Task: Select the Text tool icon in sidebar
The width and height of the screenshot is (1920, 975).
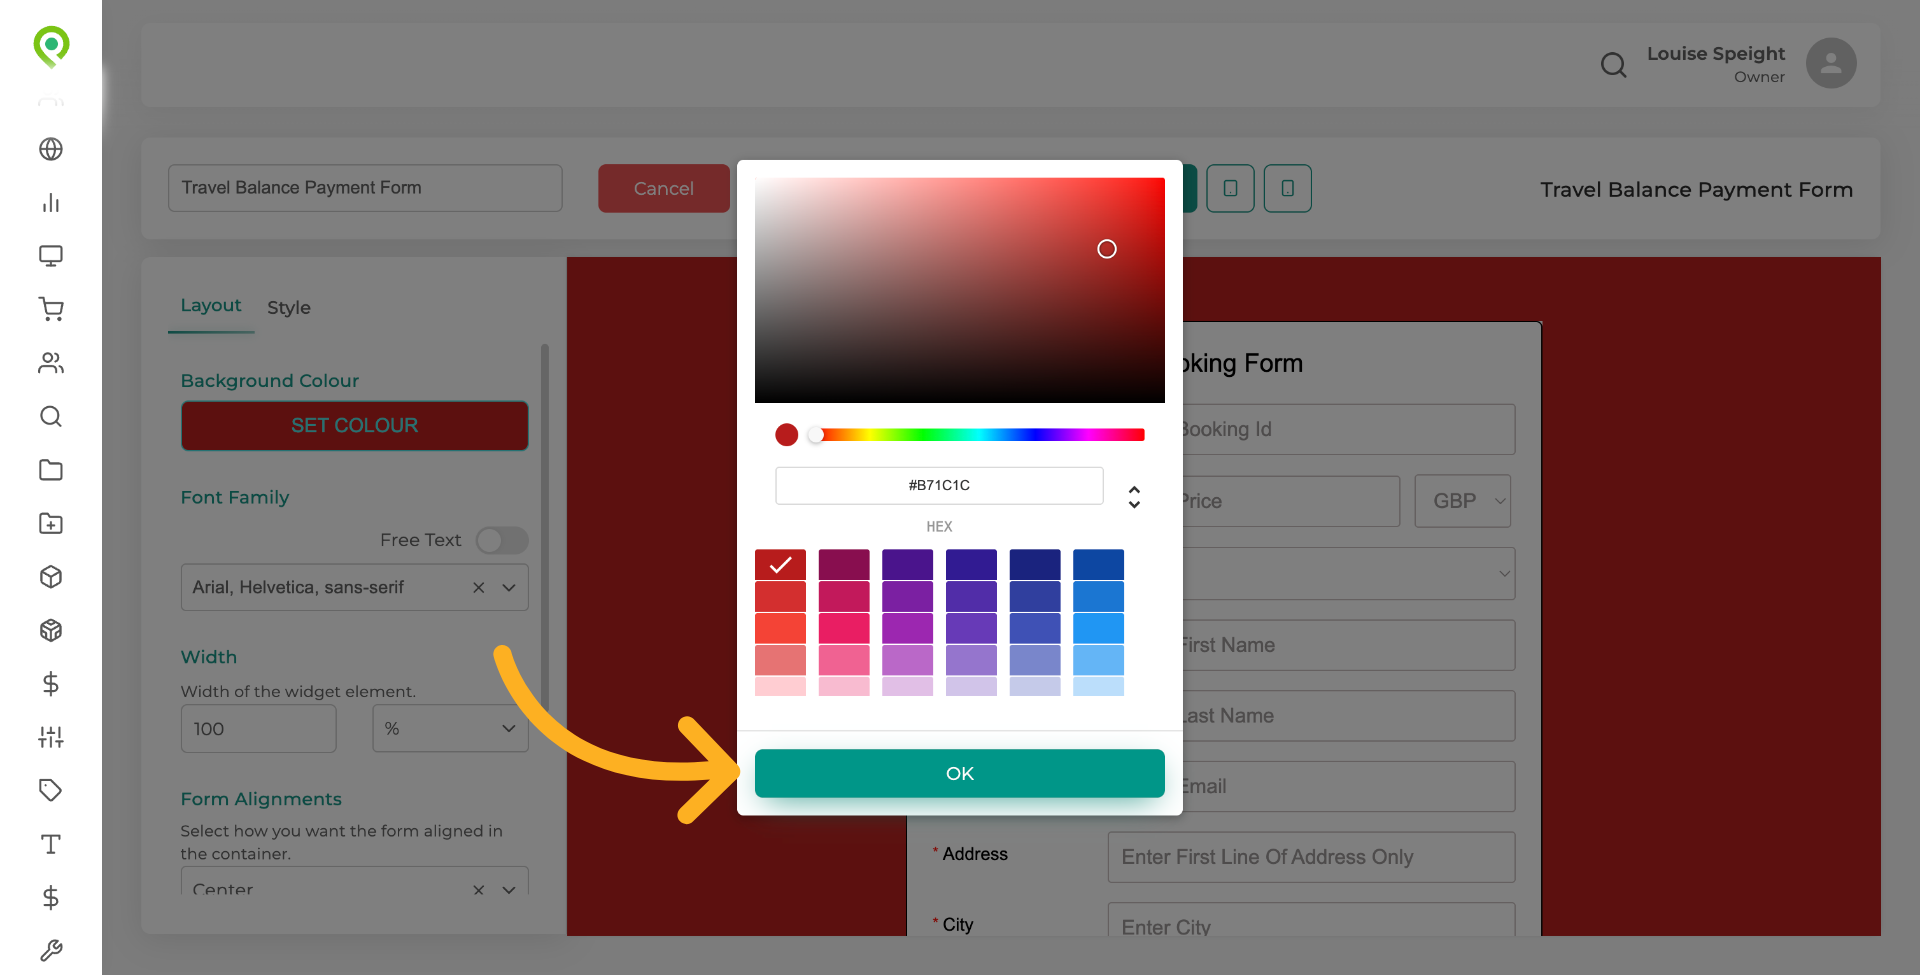Action: pos(51,844)
